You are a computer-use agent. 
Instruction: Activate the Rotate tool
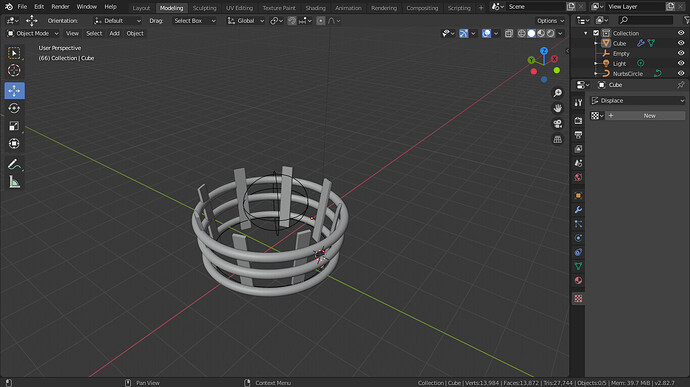[x=14, y=108]
